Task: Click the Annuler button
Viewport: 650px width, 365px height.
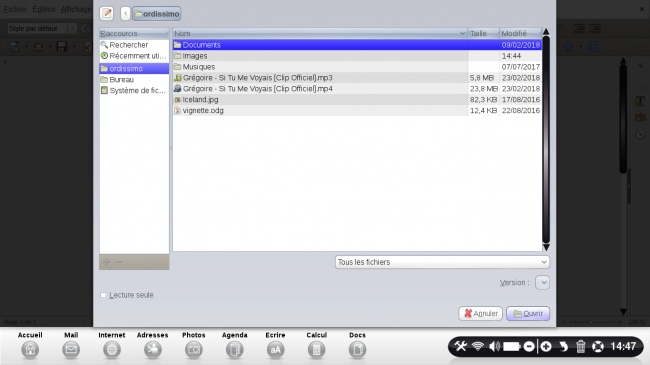Action: point(480,313)
